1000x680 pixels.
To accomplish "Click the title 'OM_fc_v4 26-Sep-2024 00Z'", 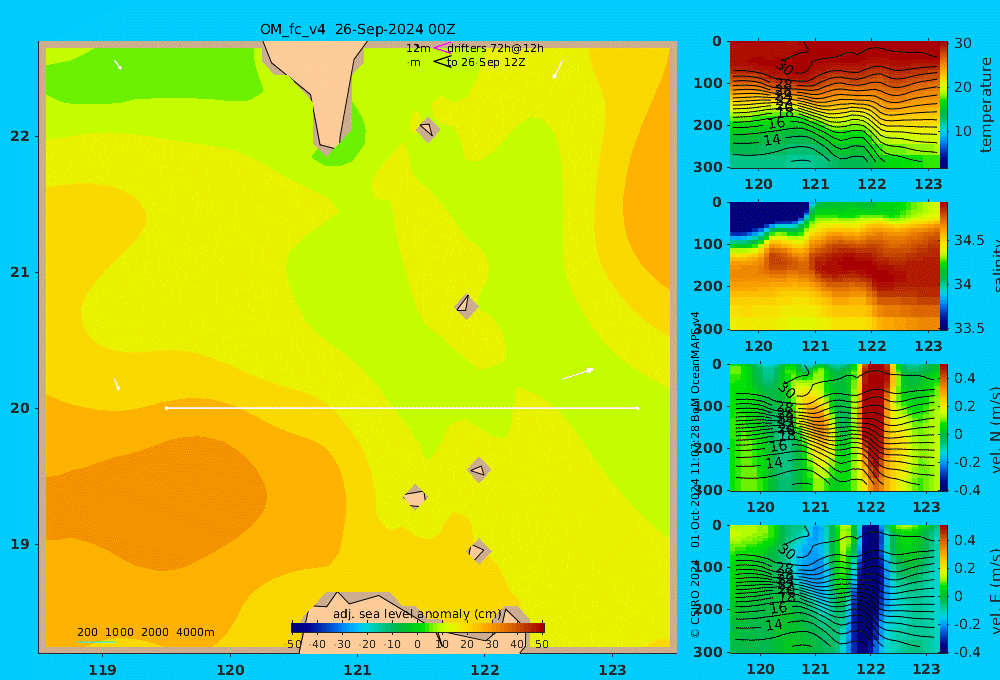I will point(357,29).
